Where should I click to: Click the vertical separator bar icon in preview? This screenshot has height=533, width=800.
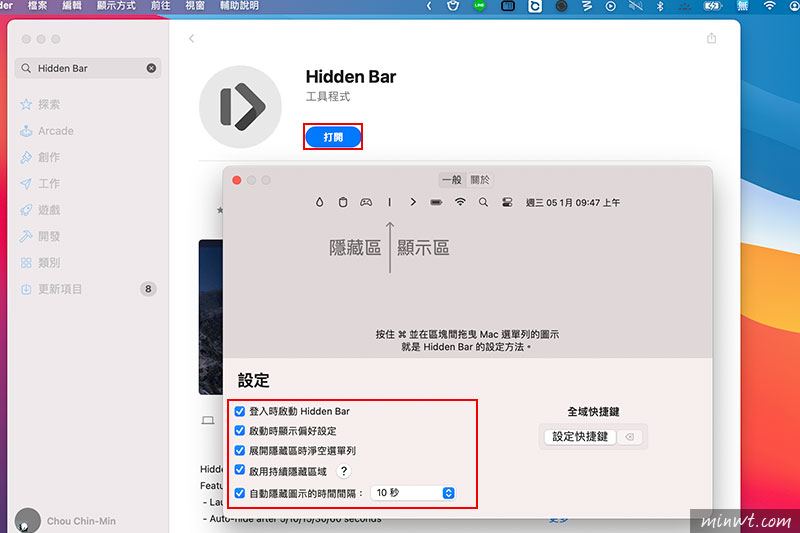[389, 202]
